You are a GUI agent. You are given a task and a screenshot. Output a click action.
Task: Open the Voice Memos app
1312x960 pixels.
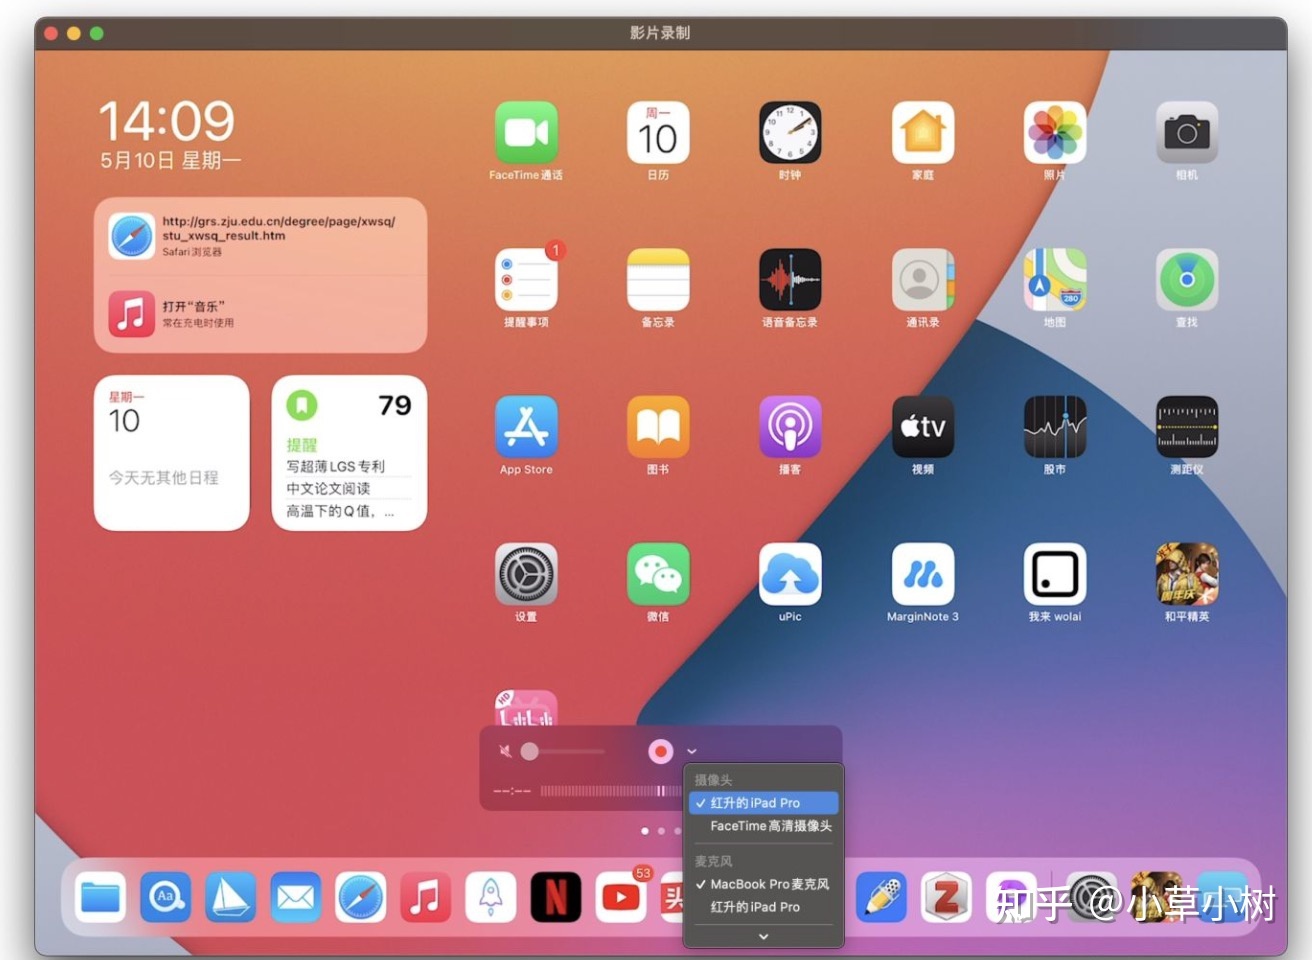coord(790,280)
